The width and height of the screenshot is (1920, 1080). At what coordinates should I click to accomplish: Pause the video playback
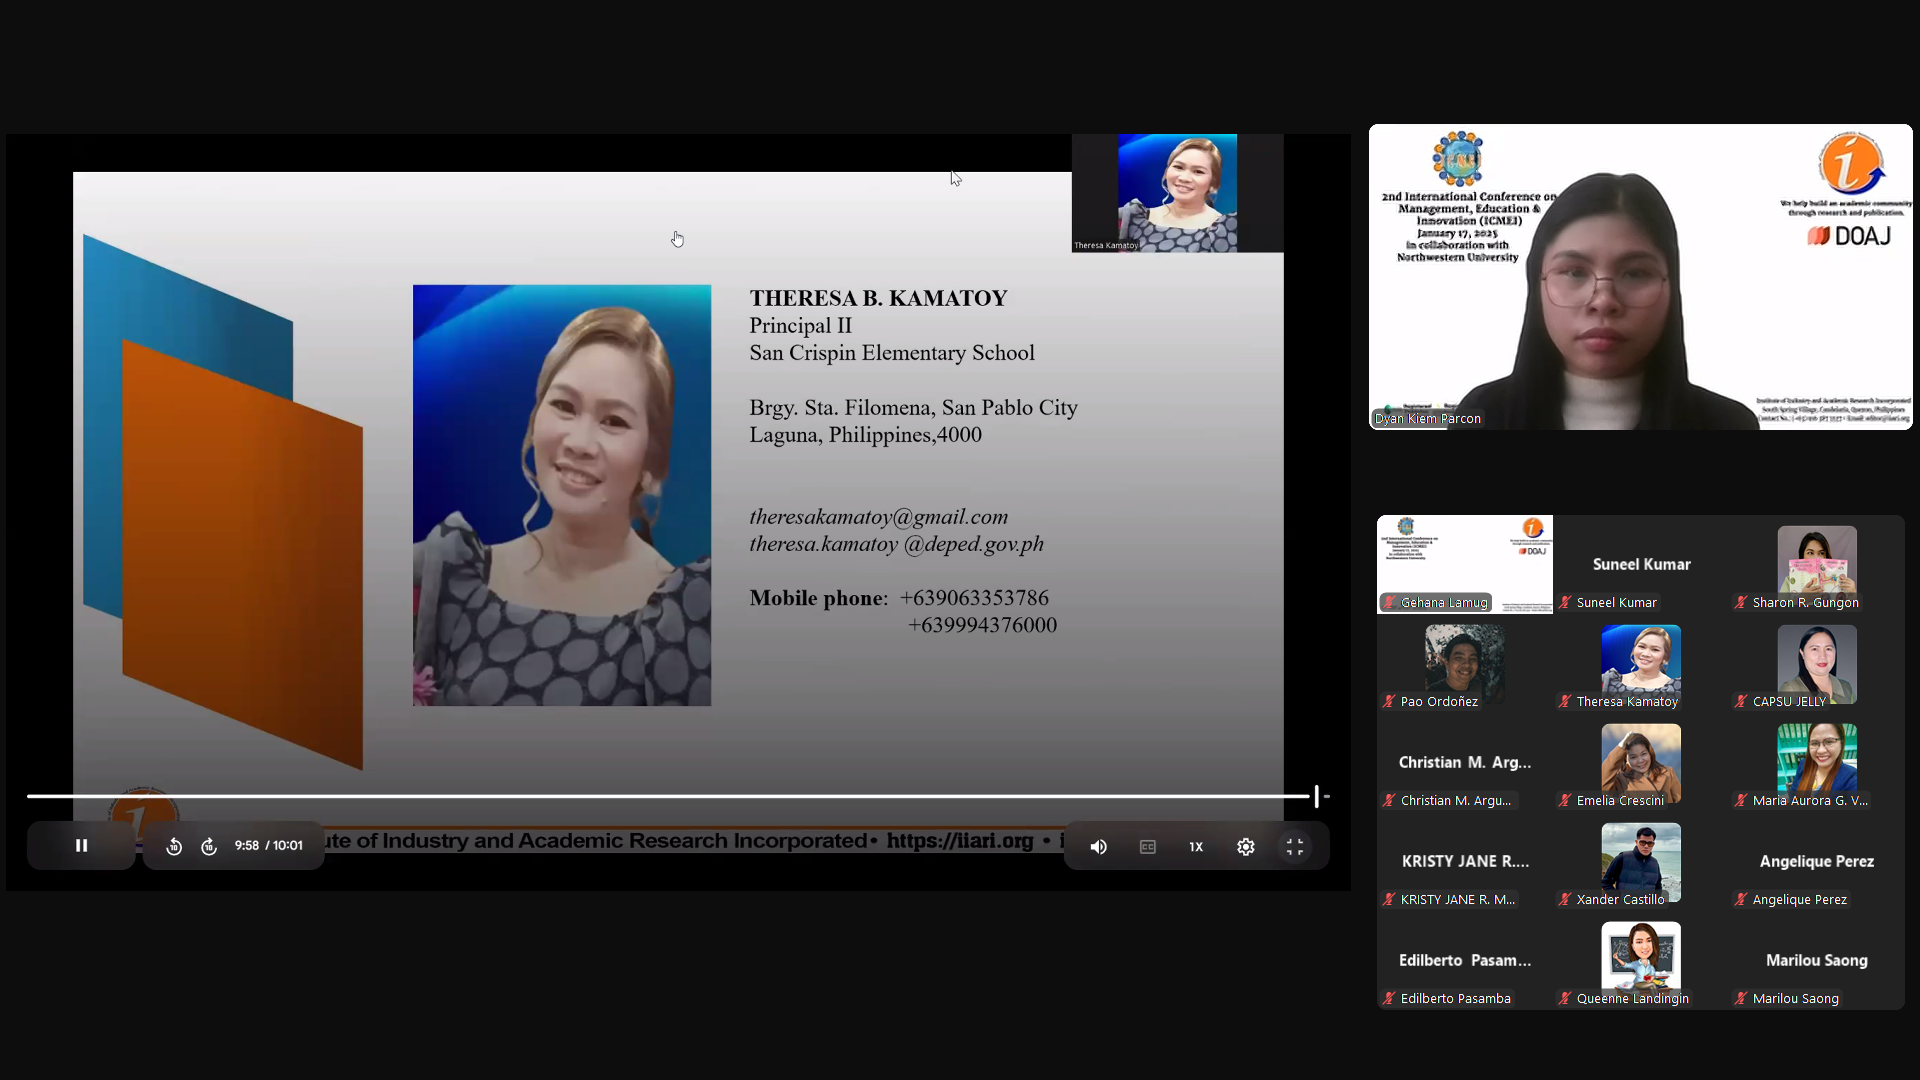point(82,846)
